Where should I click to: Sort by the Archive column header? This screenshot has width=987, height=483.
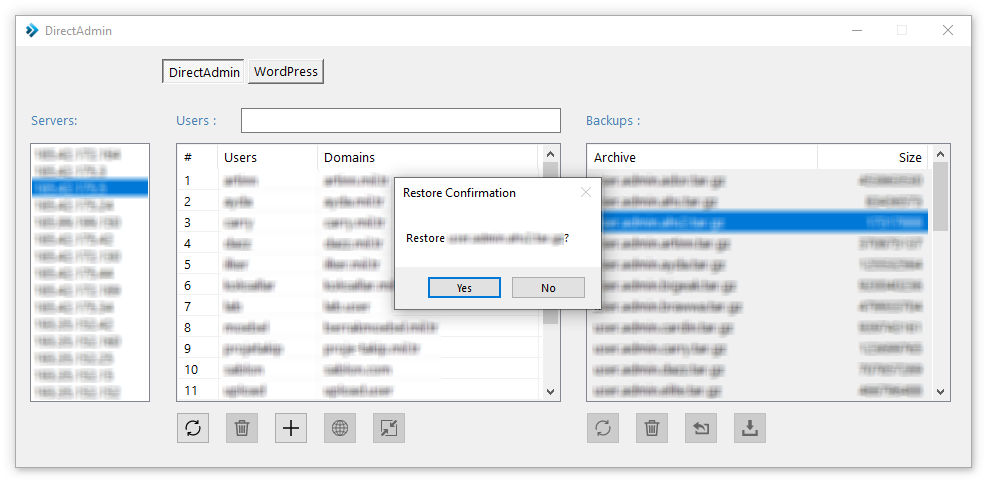point(702,157)
